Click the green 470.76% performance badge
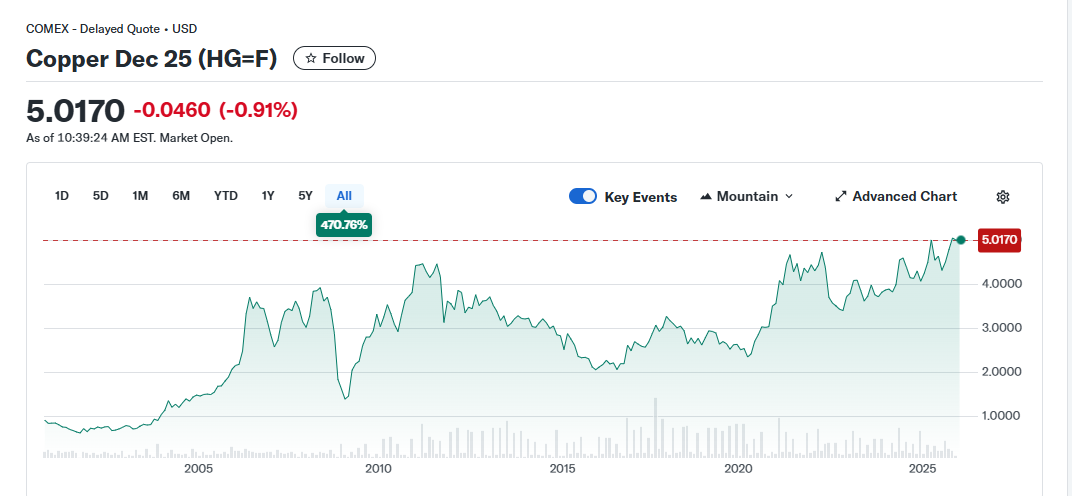The width and height of the screenshot is (1072, 496). tap(344, 226)
